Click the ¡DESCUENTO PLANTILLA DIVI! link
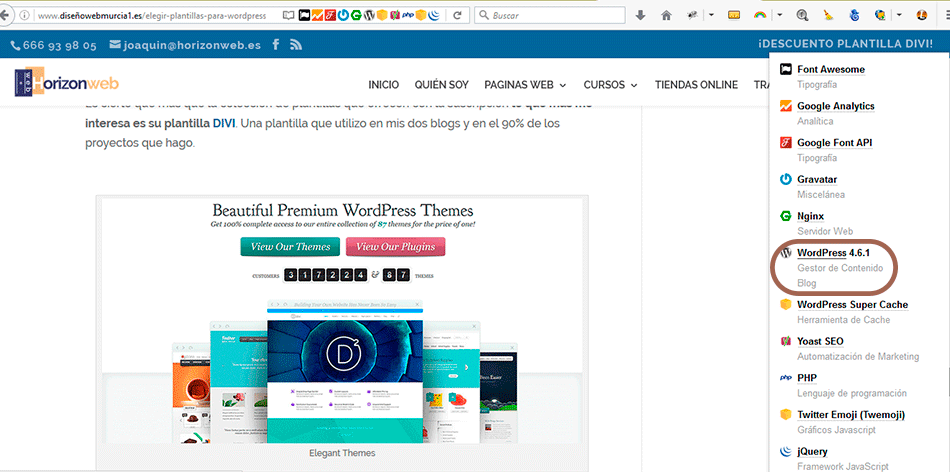Screen dimensions: 950x472 click(x=846, y=44)
